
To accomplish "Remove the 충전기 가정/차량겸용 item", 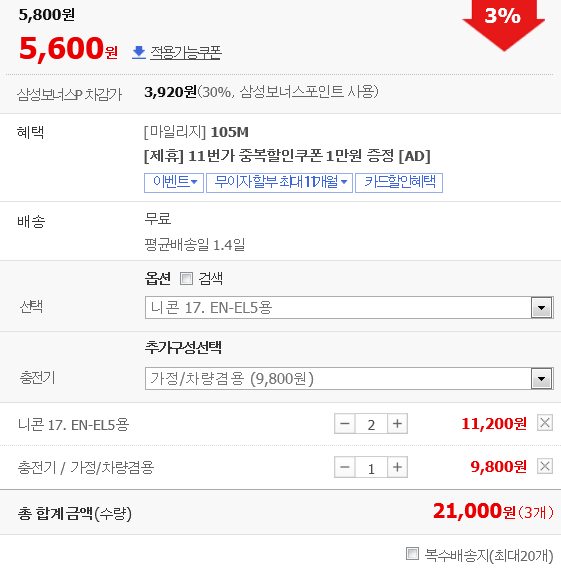I will point(545,466).
